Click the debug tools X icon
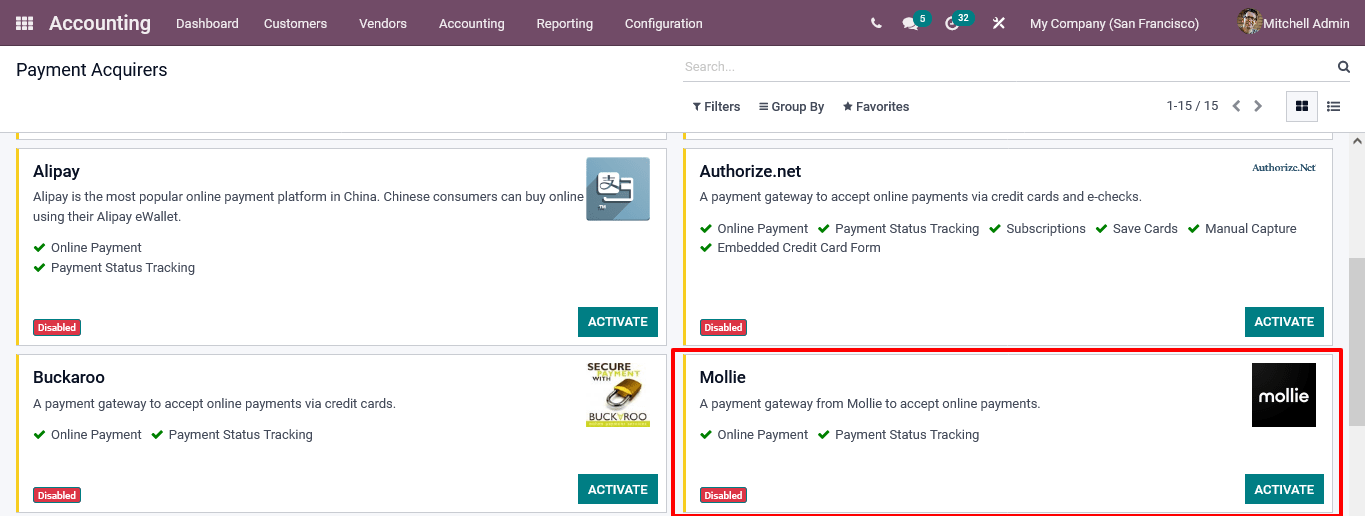This screenshot has height=516, width=1365. pyautogui.click(x=998, y=23)
